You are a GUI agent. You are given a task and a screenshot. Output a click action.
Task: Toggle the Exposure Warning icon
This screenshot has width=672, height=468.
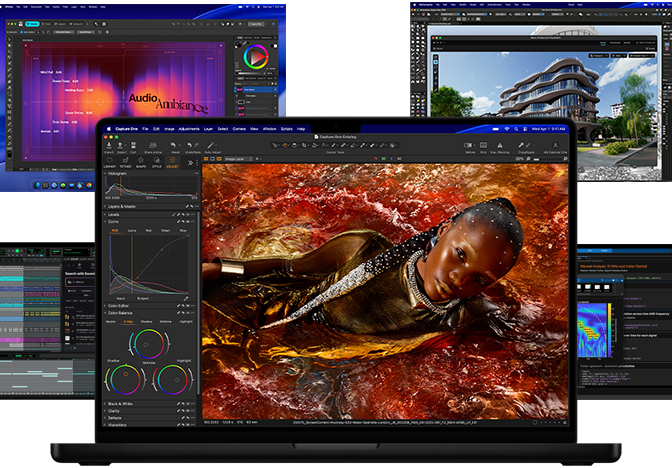click(500, 145)
